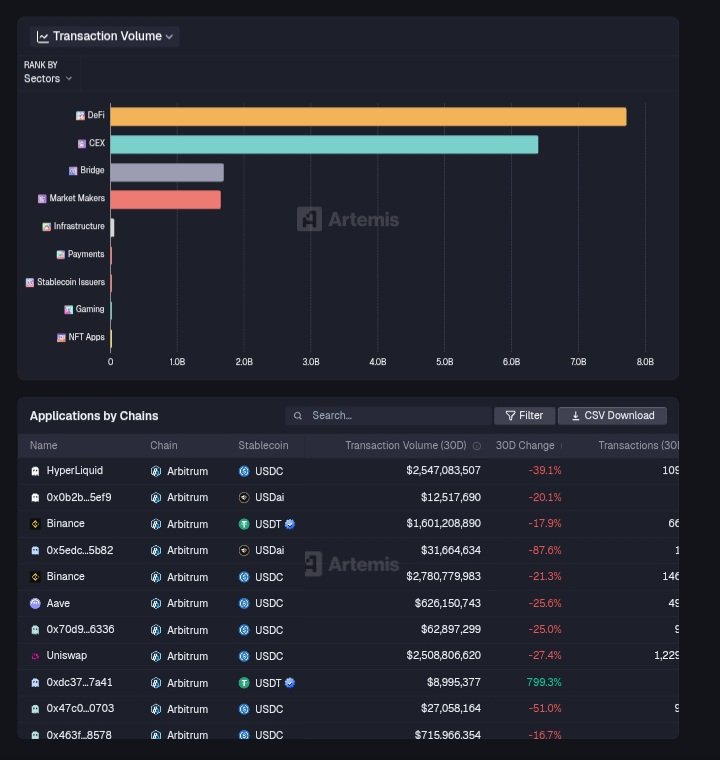Select the -51.0% change value
Screen dimensions: 720x760
tap(545, 708)
